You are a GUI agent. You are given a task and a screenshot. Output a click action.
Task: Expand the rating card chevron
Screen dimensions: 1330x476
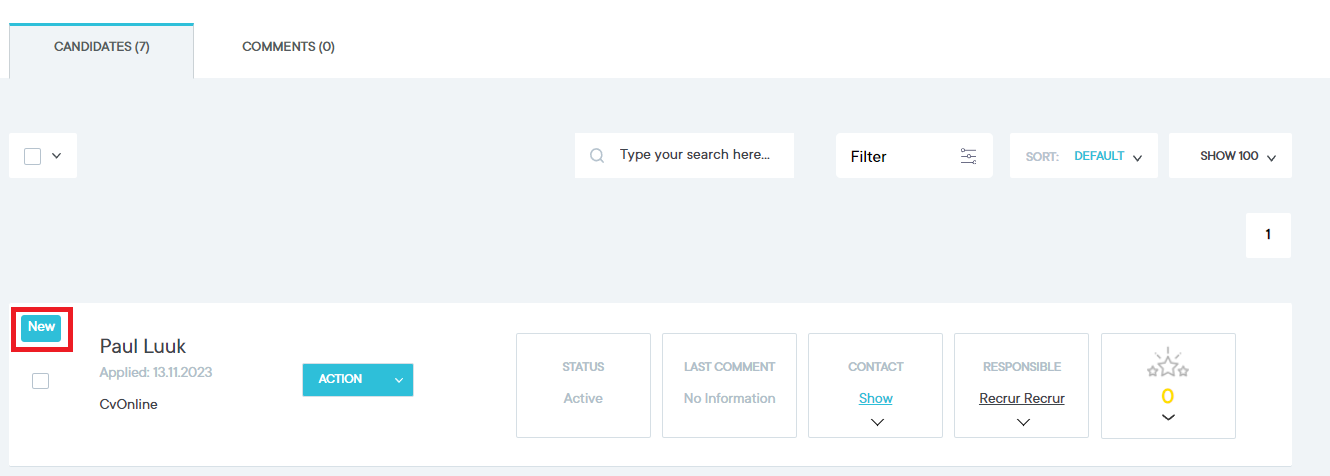click(1167, 418)
